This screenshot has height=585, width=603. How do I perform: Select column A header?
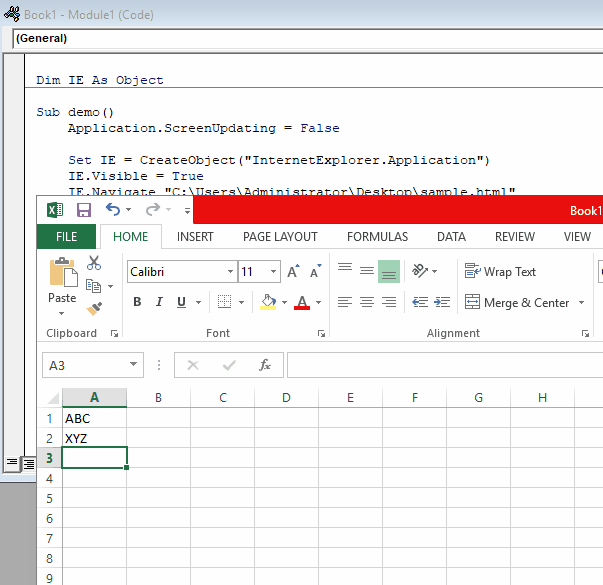95,397
